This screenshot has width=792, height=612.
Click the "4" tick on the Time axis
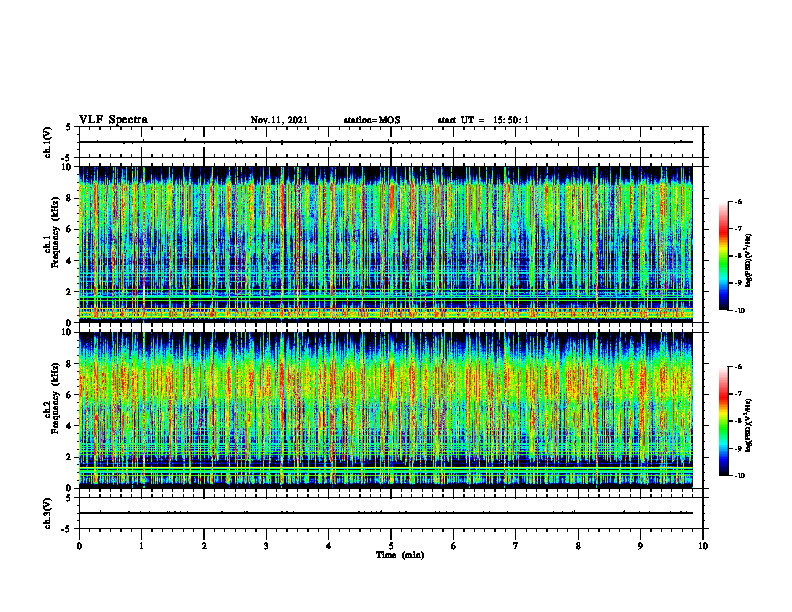click(x=329, y=546)
